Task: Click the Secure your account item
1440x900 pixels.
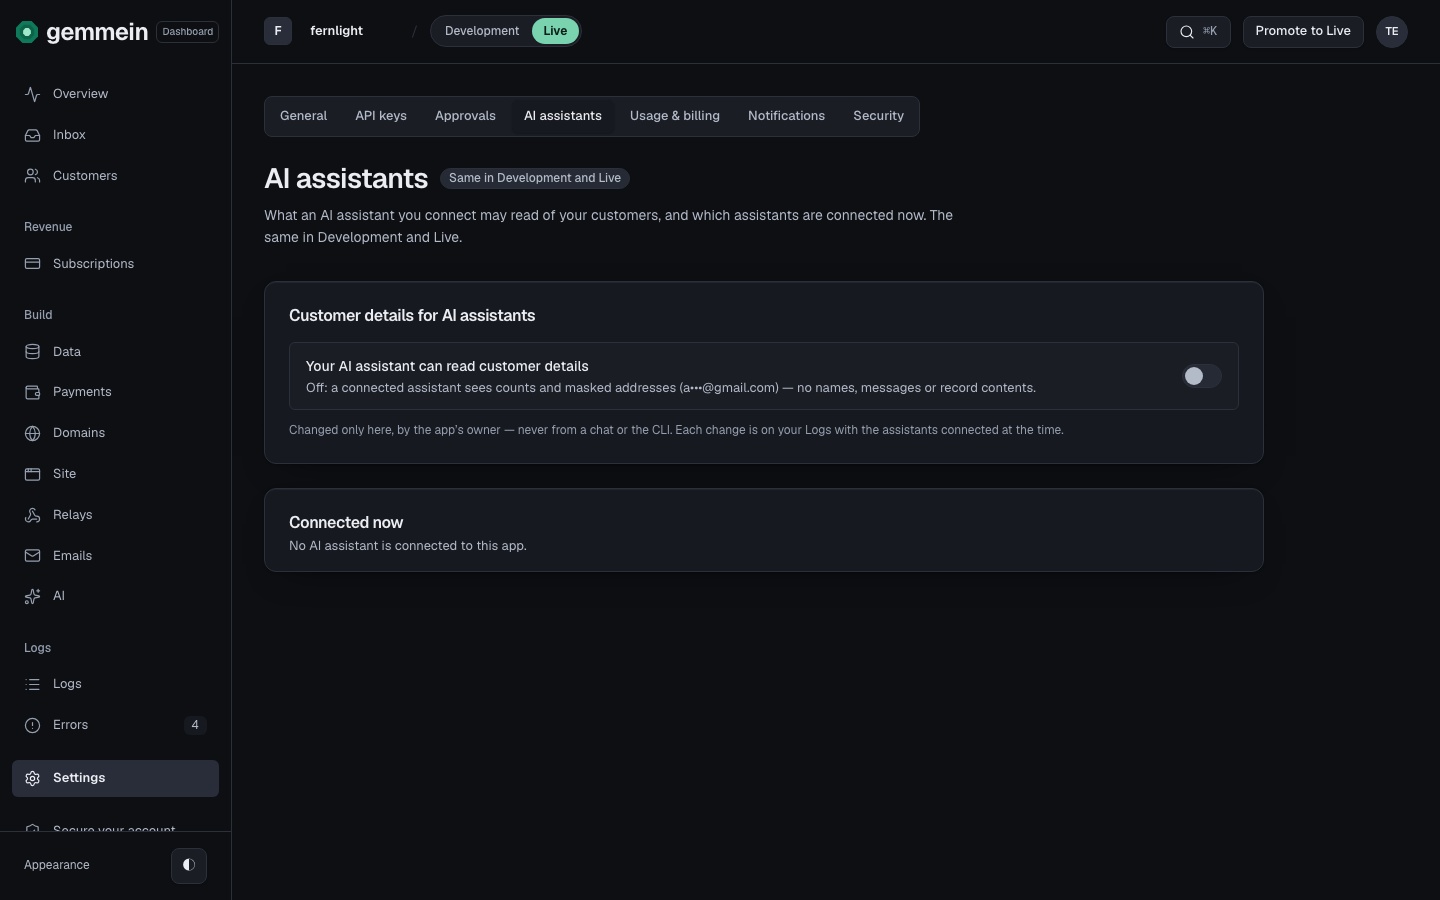Action: click(114, 828)
